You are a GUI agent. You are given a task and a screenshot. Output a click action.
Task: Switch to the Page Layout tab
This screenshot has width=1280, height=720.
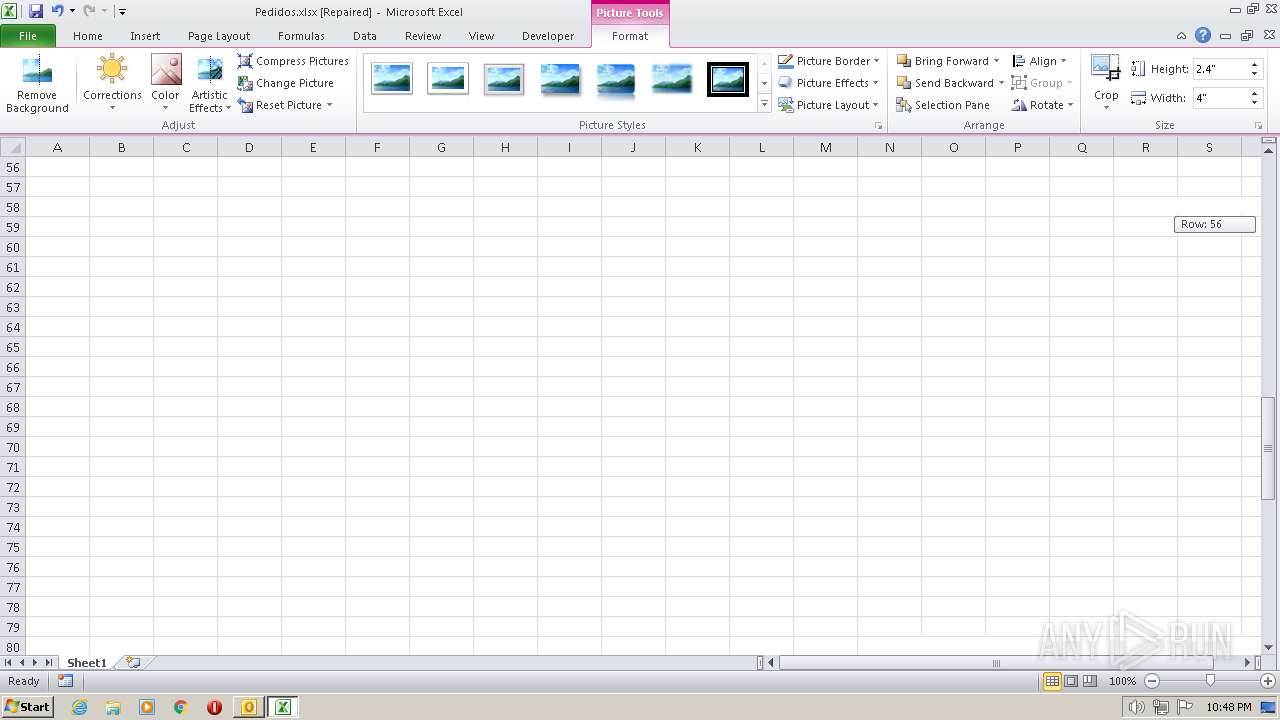point(219,36)
